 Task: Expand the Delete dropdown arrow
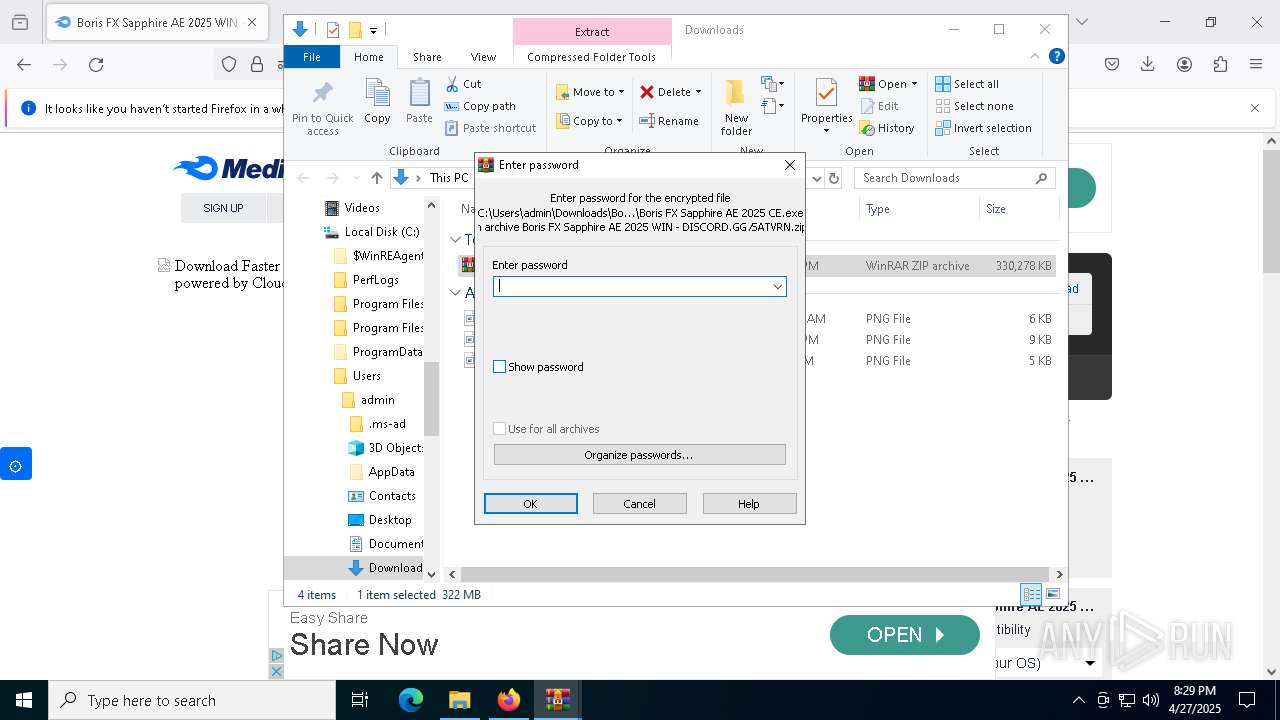click(698, 92)
